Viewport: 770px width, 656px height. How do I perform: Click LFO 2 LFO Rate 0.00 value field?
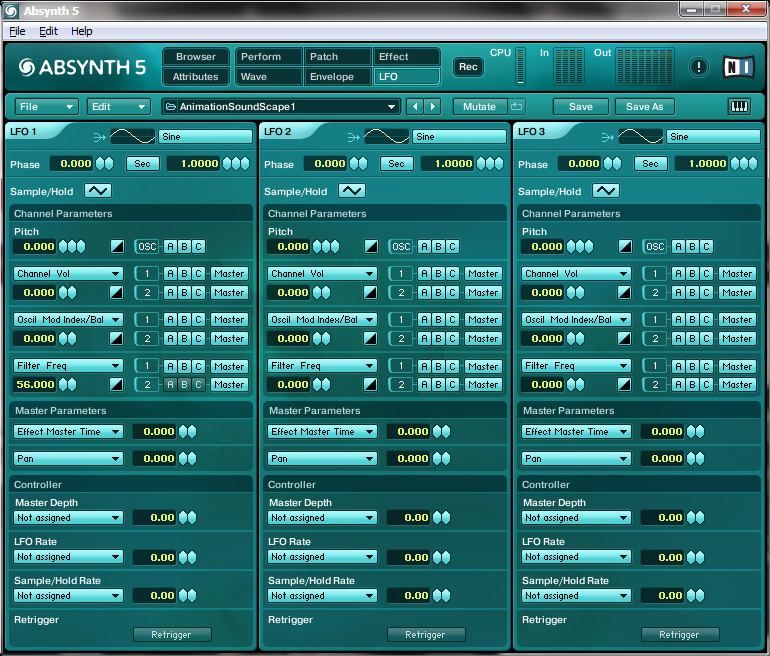coord(408,557)
